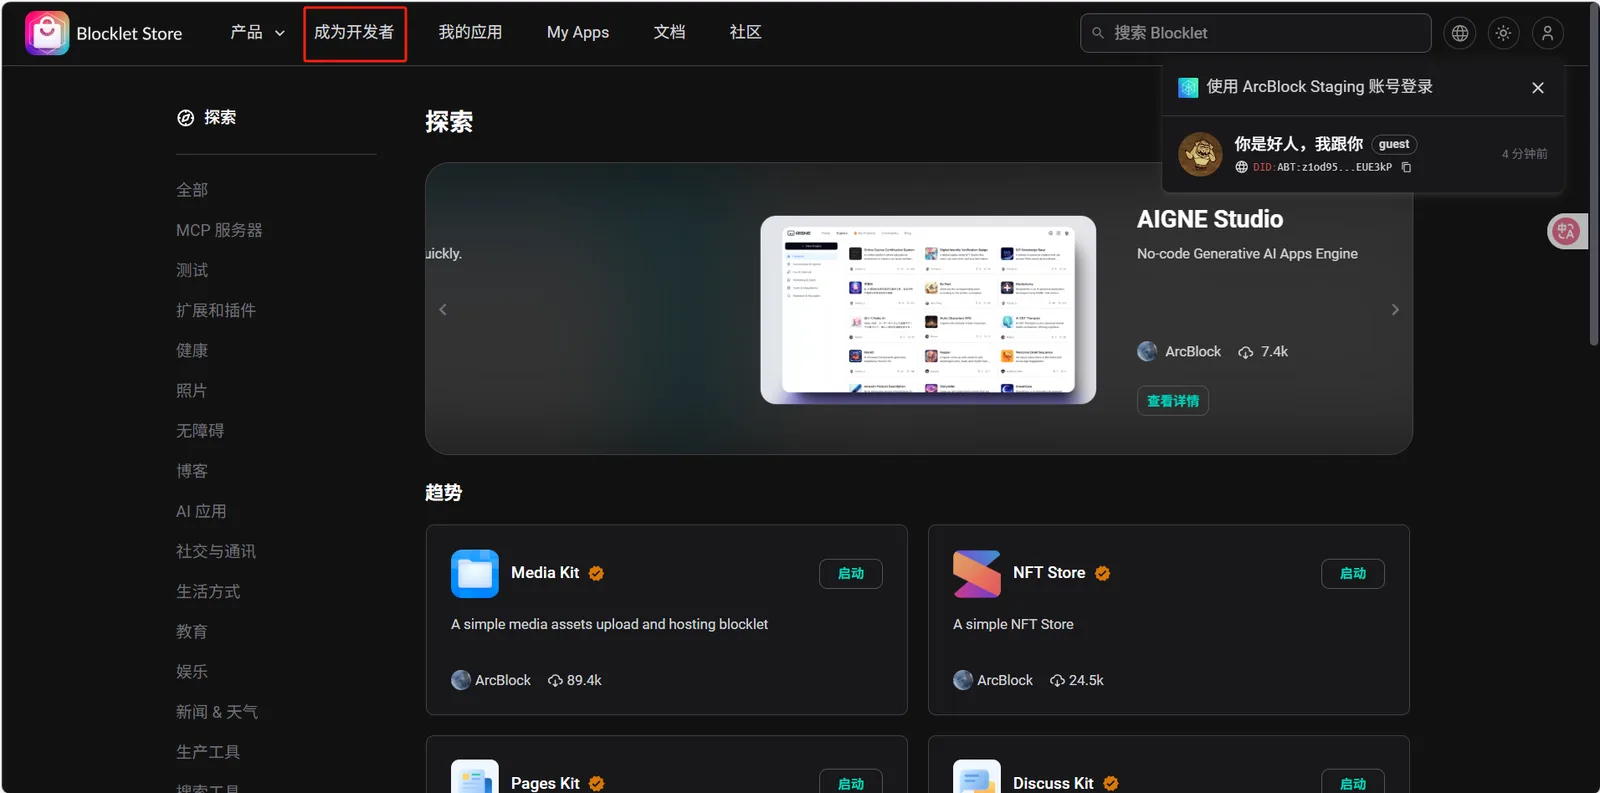Select the 娱乐 category
Viewport: 1600px width, 793px height.
click(192, 671)
